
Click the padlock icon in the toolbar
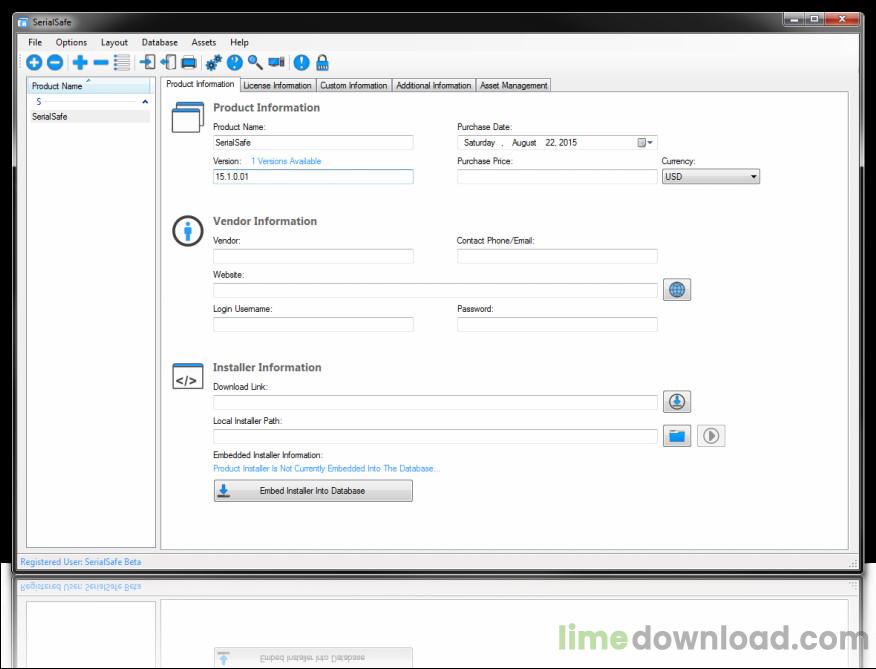pos(323,63)
